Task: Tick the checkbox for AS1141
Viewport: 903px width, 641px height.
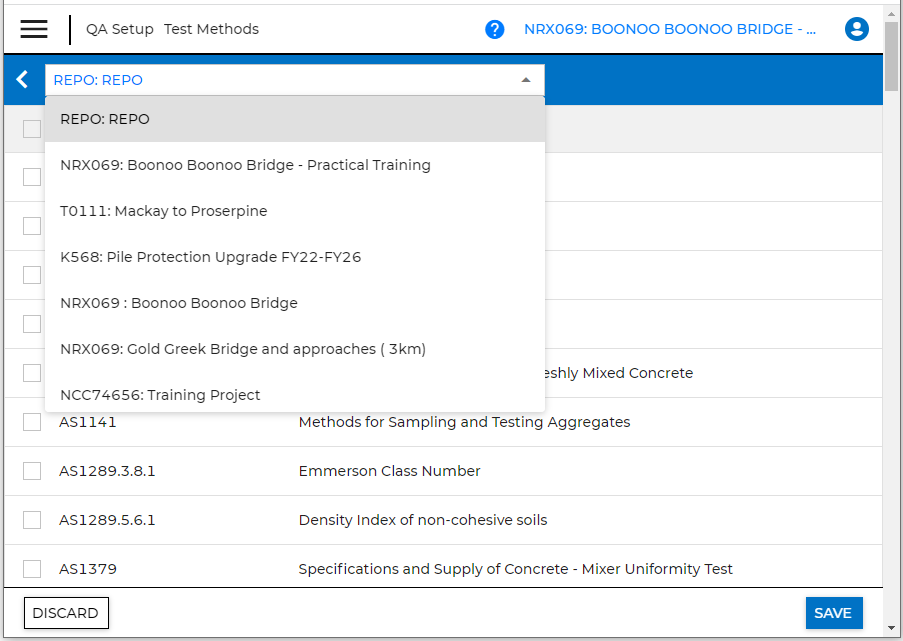Action: 32,422
